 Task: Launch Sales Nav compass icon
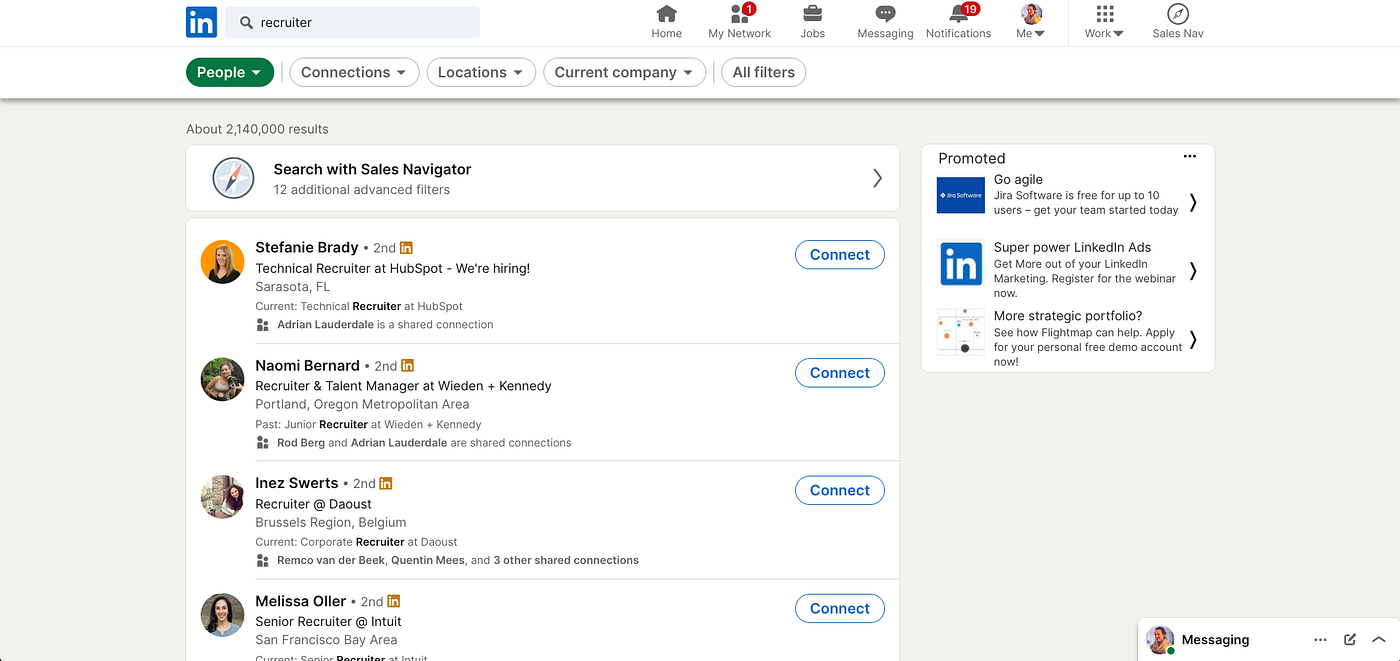(x=1178, y=22)
